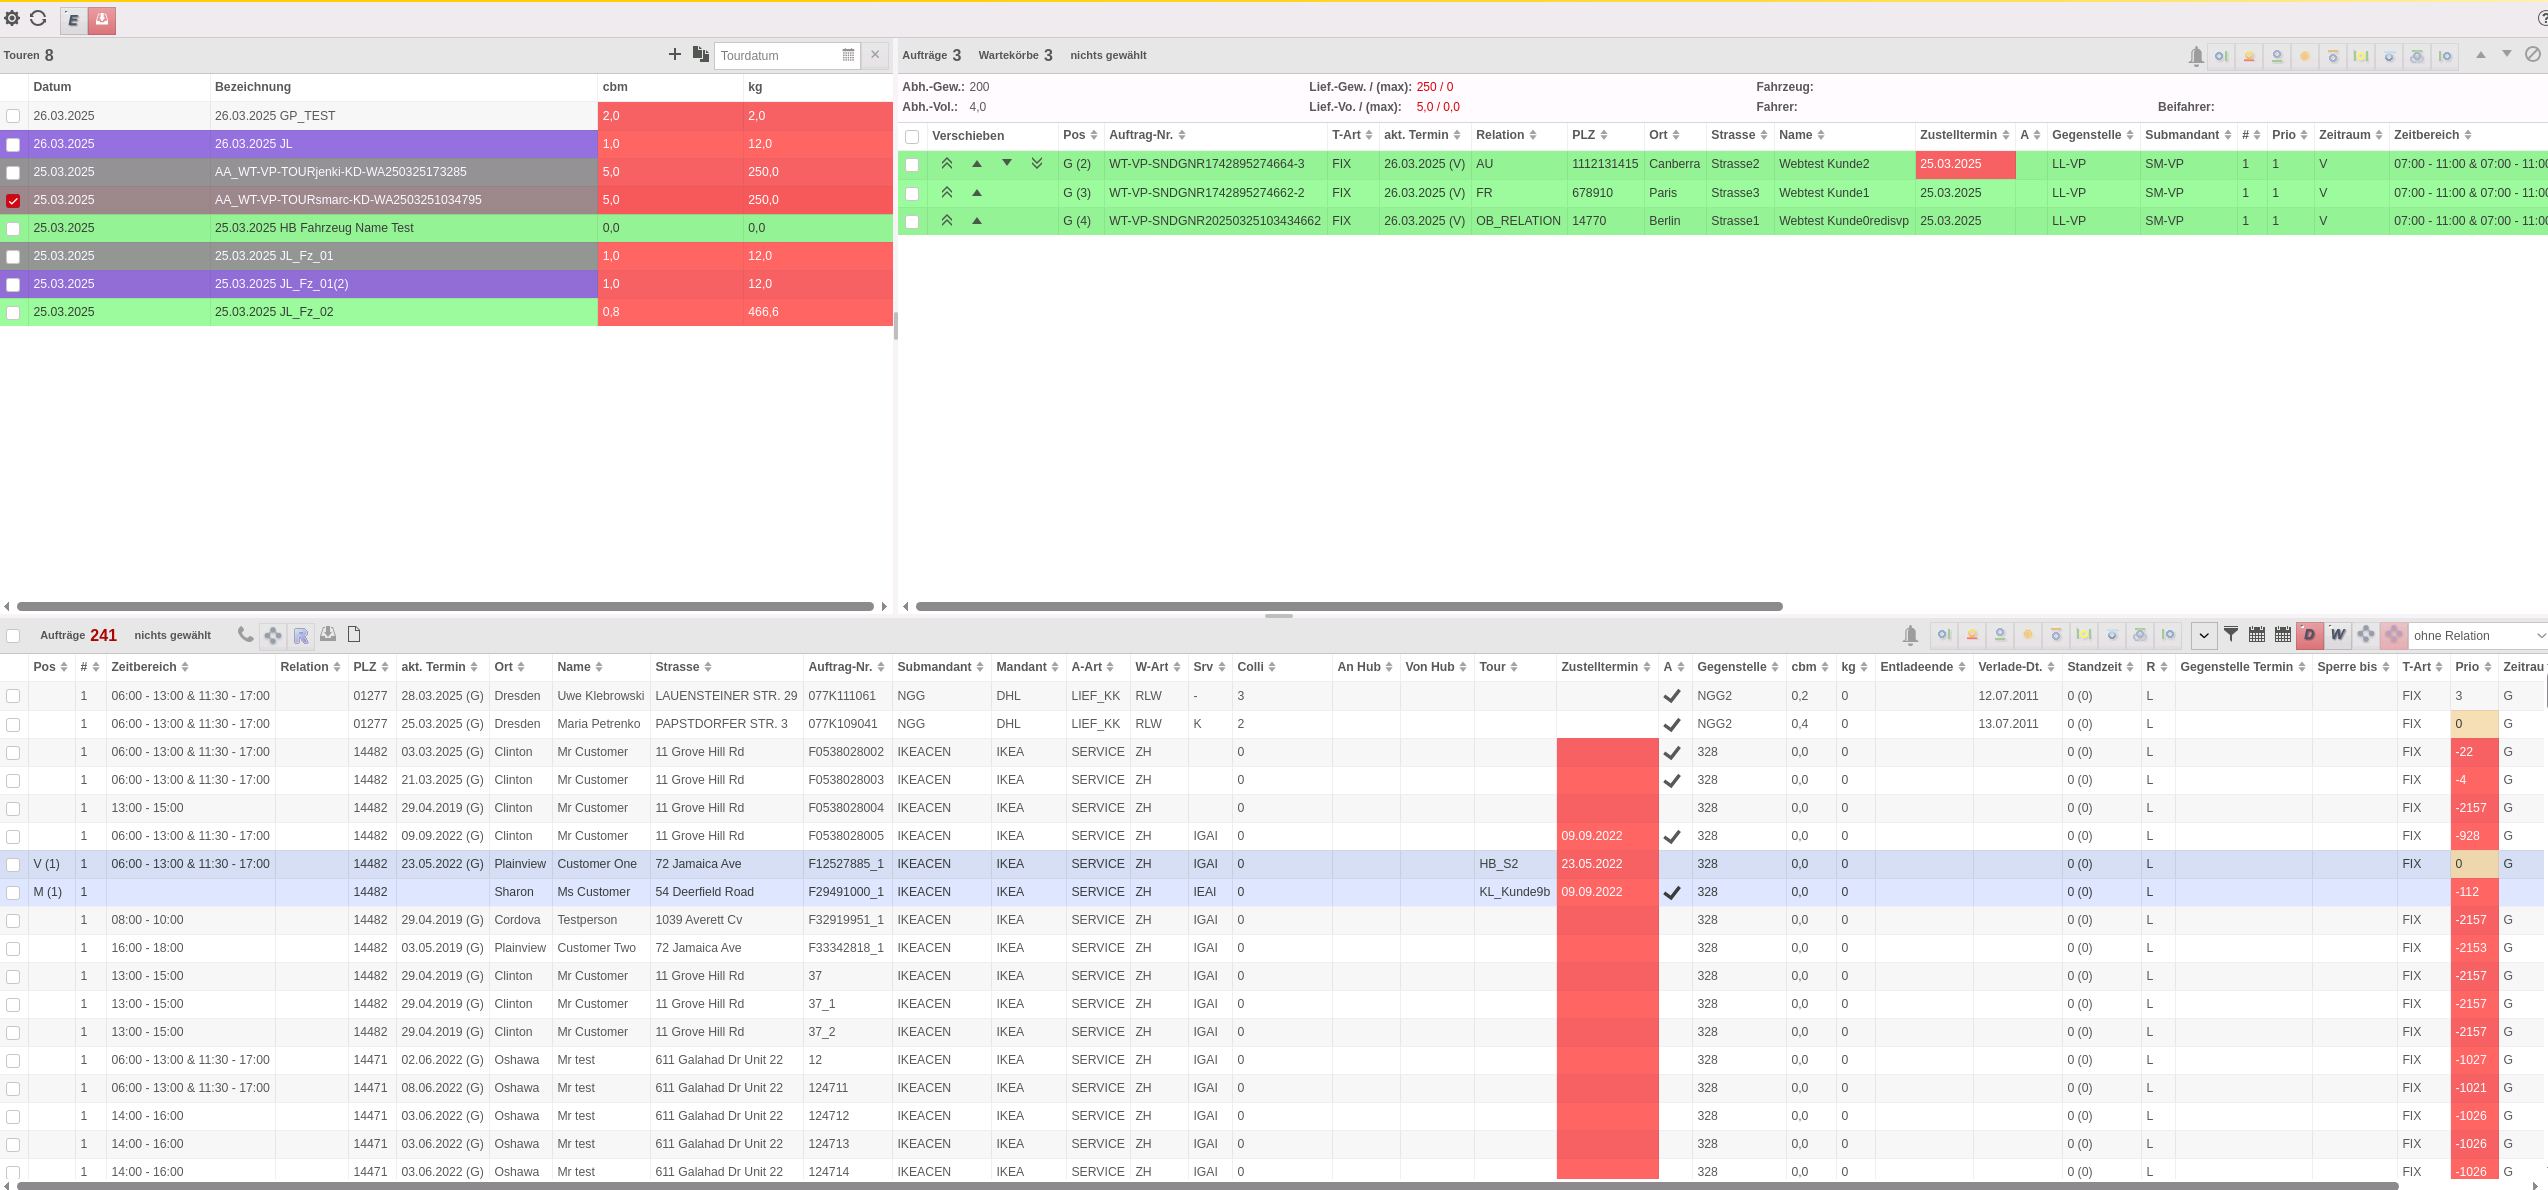
Task: Check the box for the V (1) Plainview row
Action: tap(13, 864)
